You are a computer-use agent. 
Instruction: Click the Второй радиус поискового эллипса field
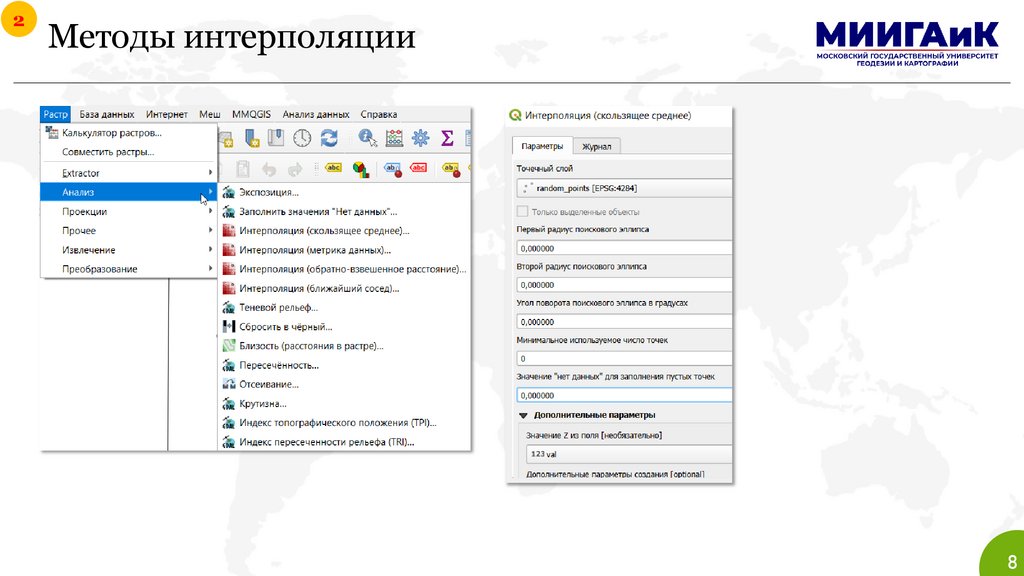pyautogui.click(x=624, y=285)
